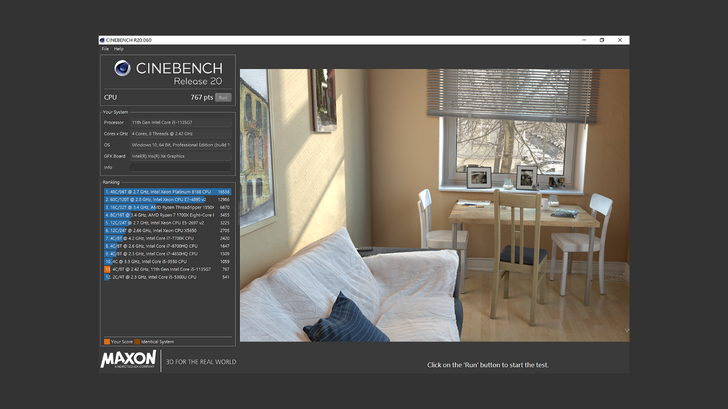The image size is (728, 409).
Task: Select the Core i7-7700K ranking row
Action: tap(167, 238)
